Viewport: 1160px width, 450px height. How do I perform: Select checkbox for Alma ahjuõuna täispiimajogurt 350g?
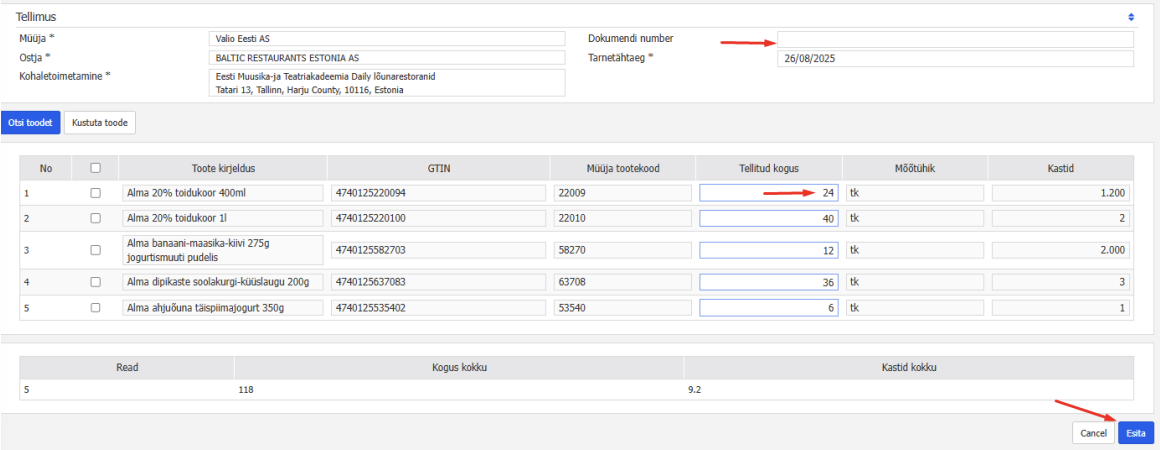(x=96, y=308)
